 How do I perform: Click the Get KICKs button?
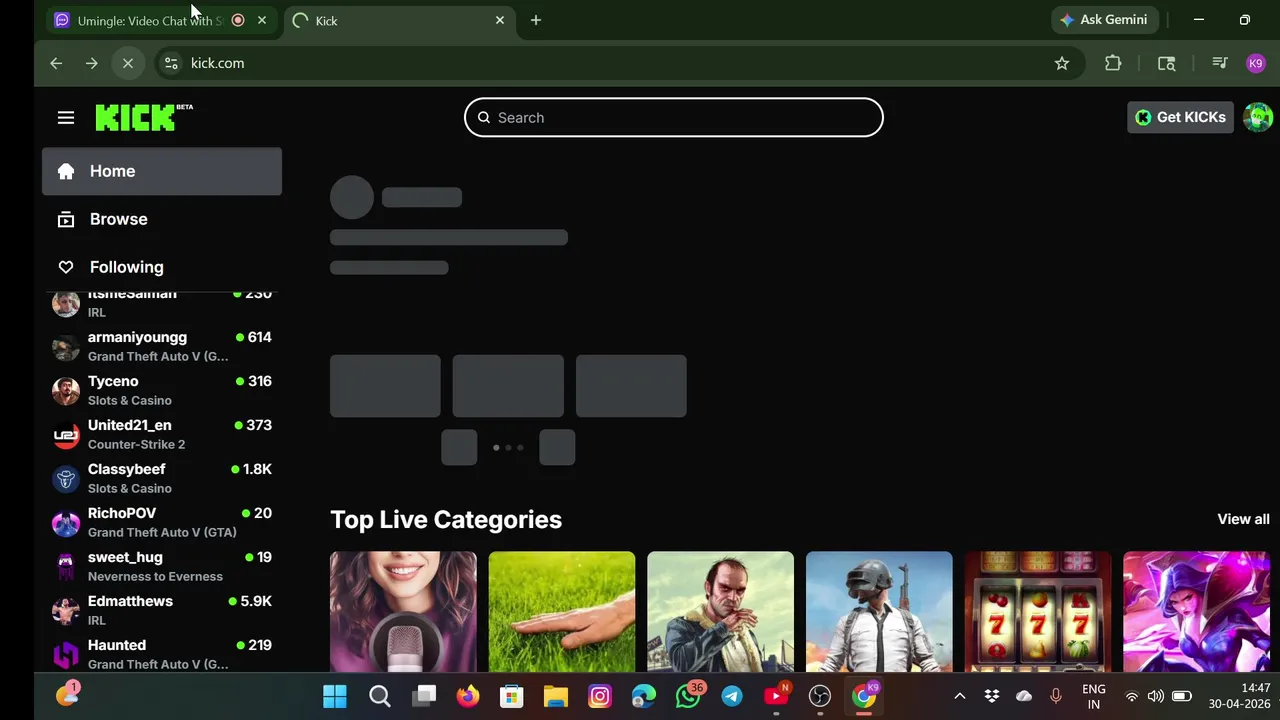click(x=1180, y=117)
